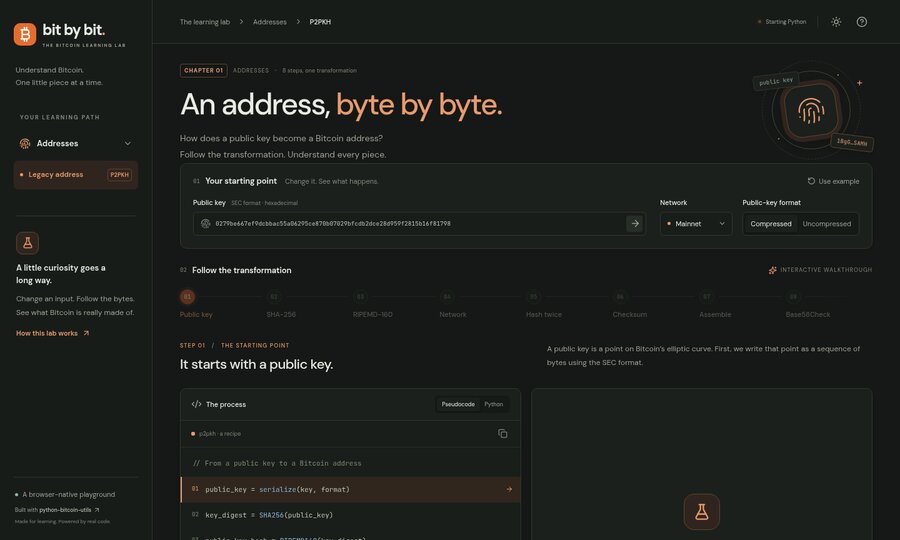Click the Use example button
The height and width of the screenshot is (540, 900).
click(x=833, y=181)
